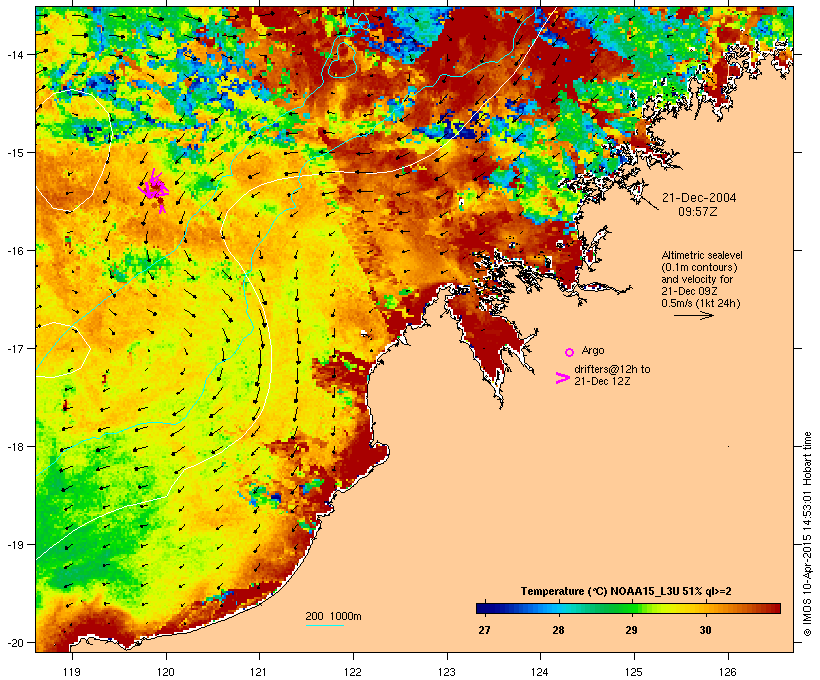Select the '09:57Z' time text
This screenshot has width=820, height=680.
pyautogui.click(x=698, y=212)
